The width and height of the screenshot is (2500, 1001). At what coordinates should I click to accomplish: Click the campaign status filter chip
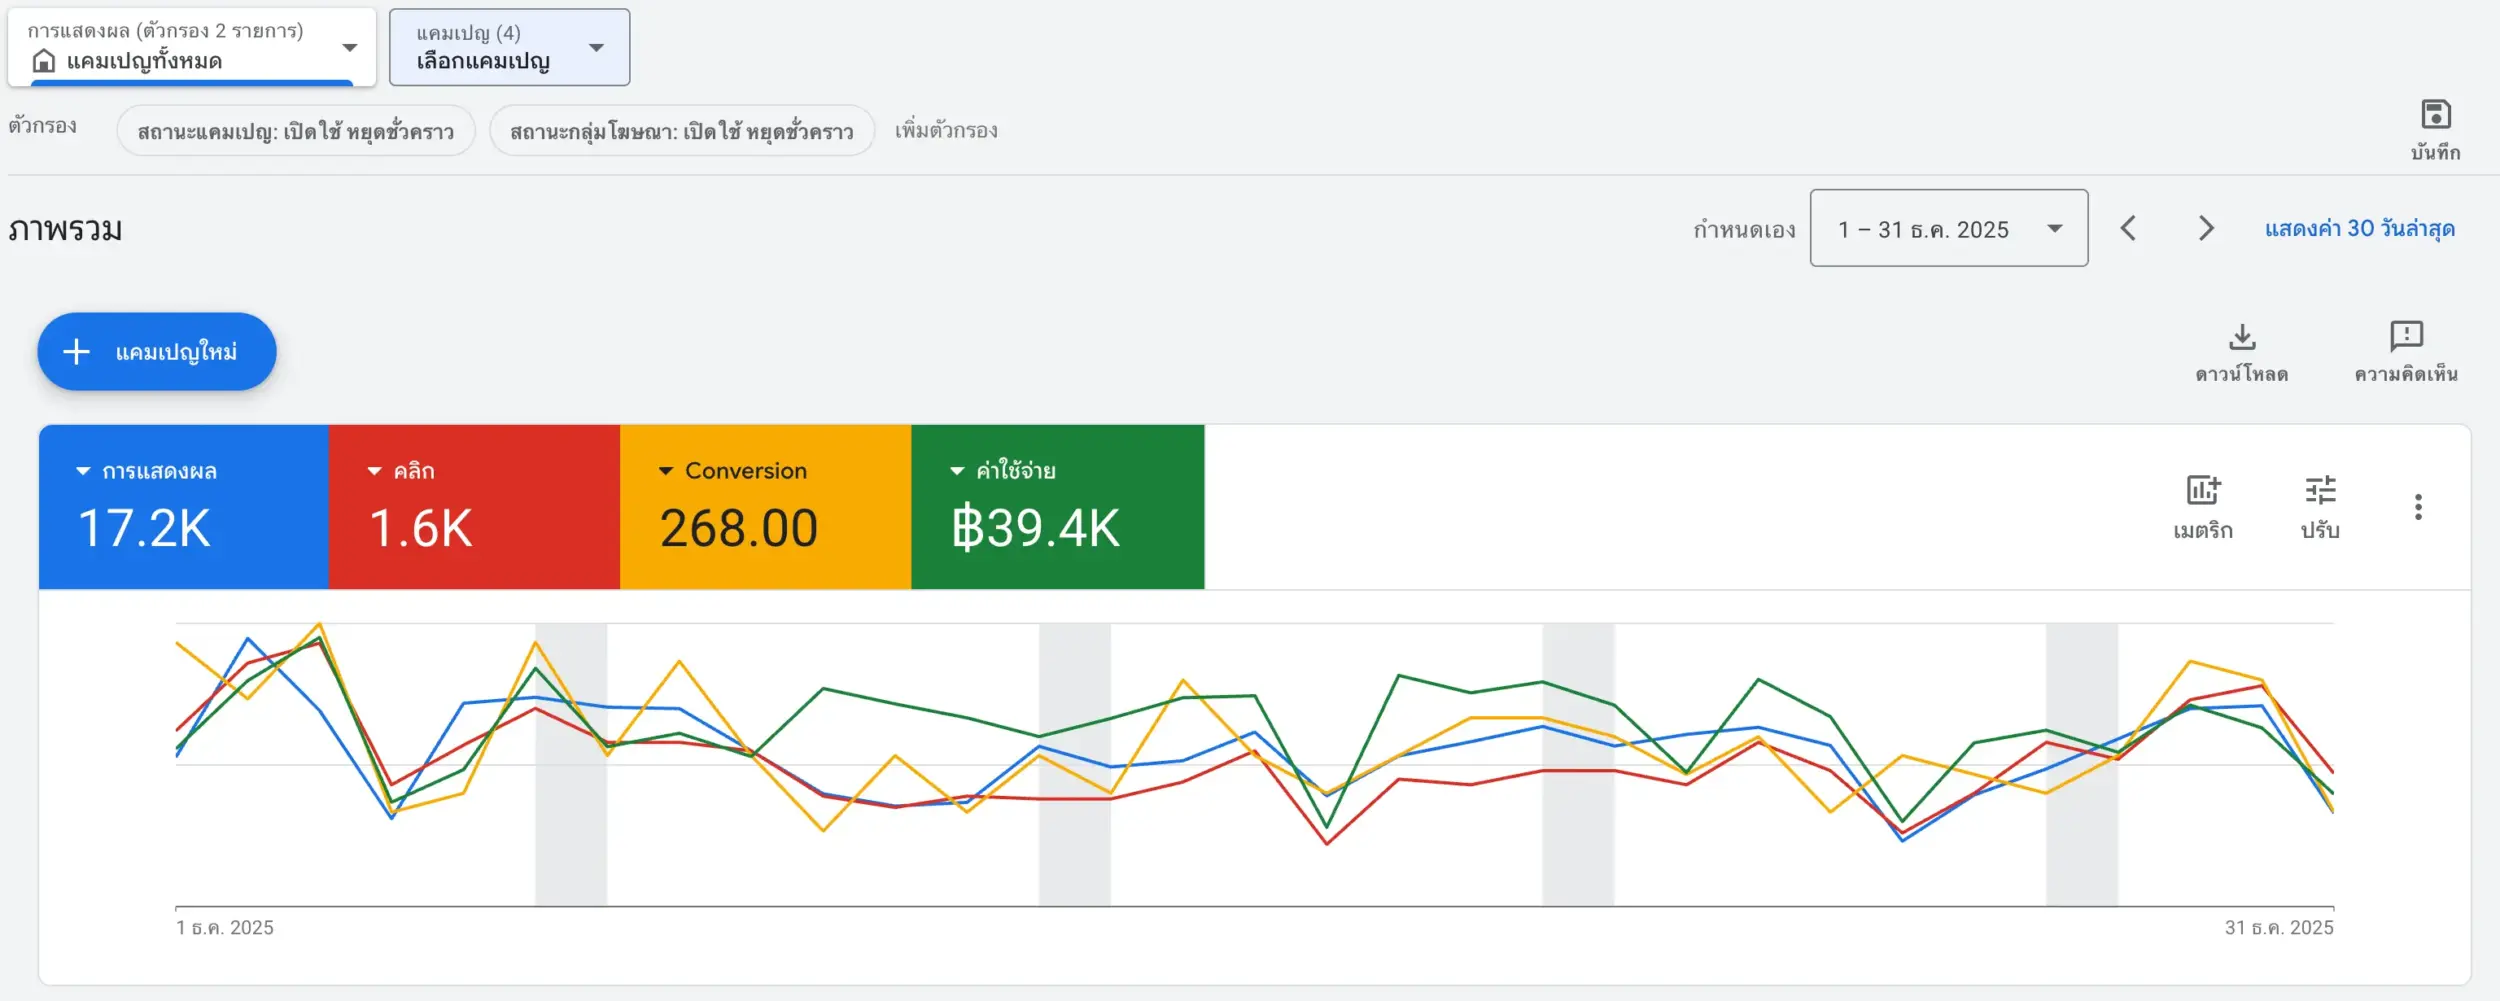[295, 131]
